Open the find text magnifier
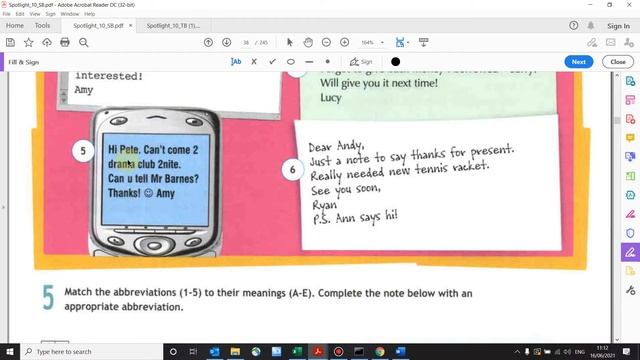This screenshot has height=360, width=640. (x=84, y=42)
